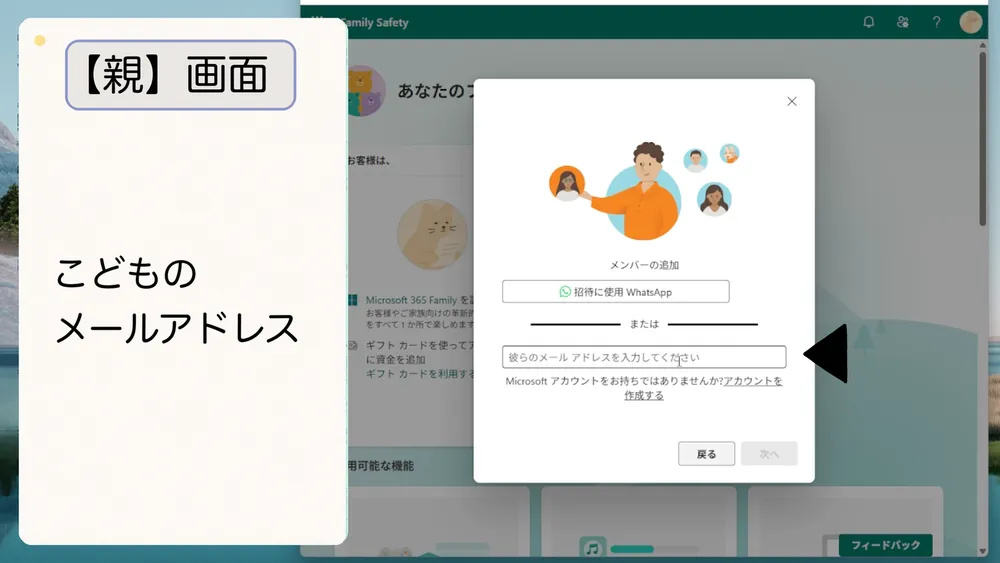Image resolution: width=1000 pixels, height=563 pixels.
Task: Select the cat avatar in Family Safety
Action: coord(433,234)
